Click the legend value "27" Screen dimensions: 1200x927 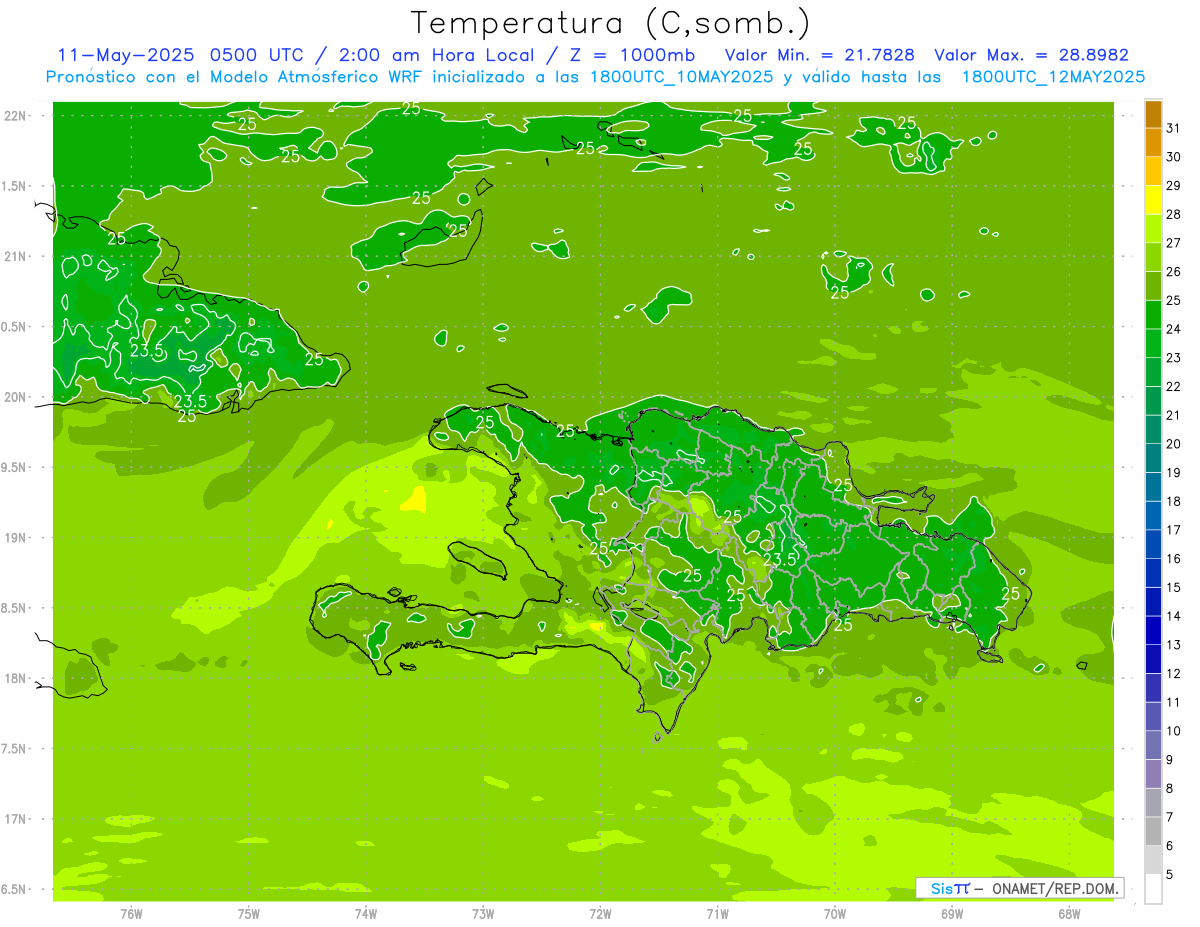(x=1174, y=243)
